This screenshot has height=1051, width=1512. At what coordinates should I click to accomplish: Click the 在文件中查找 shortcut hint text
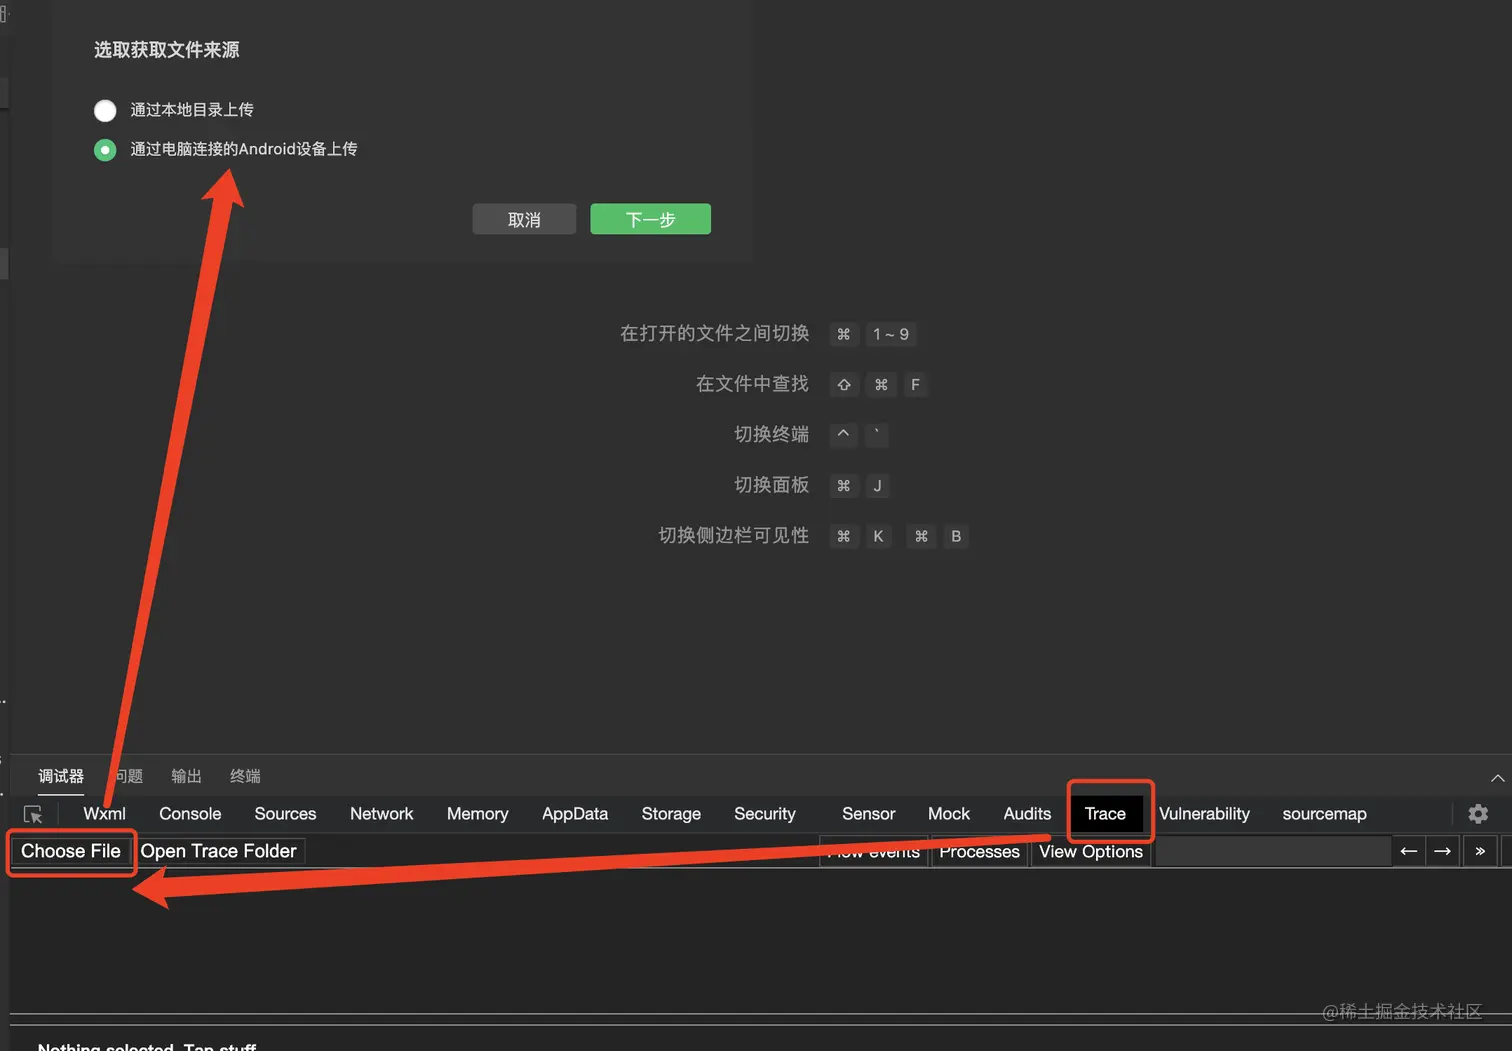click(752, 384)
